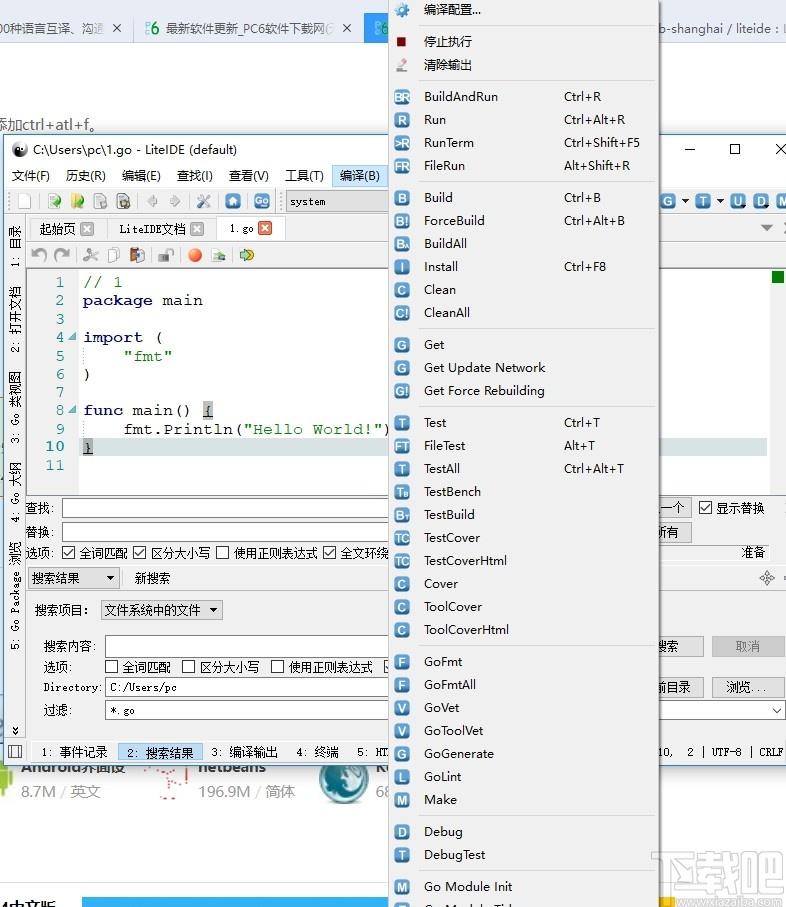The image size is (786, 907).
Task: Click the GoLint icon
Action: (x=402, y=777)
